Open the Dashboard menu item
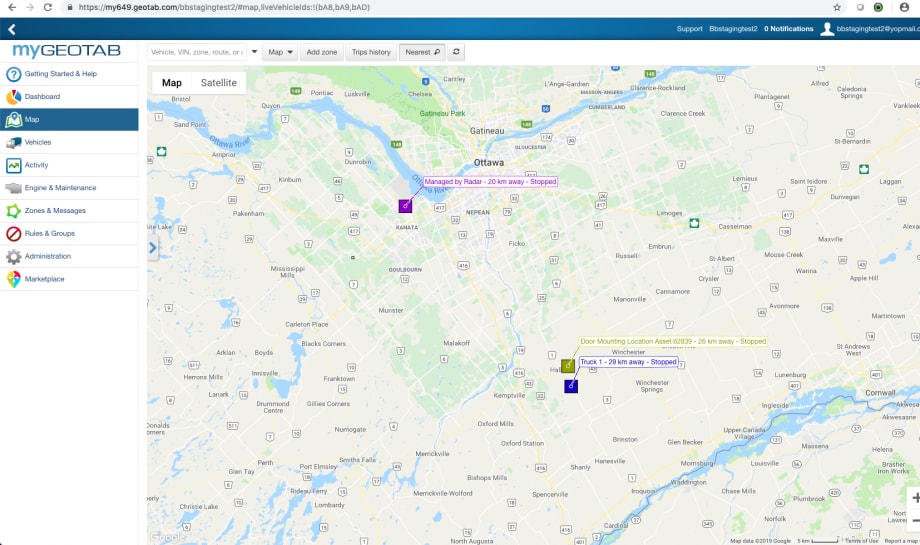Viewport: 920px width, 545px height. coord(69,97)
